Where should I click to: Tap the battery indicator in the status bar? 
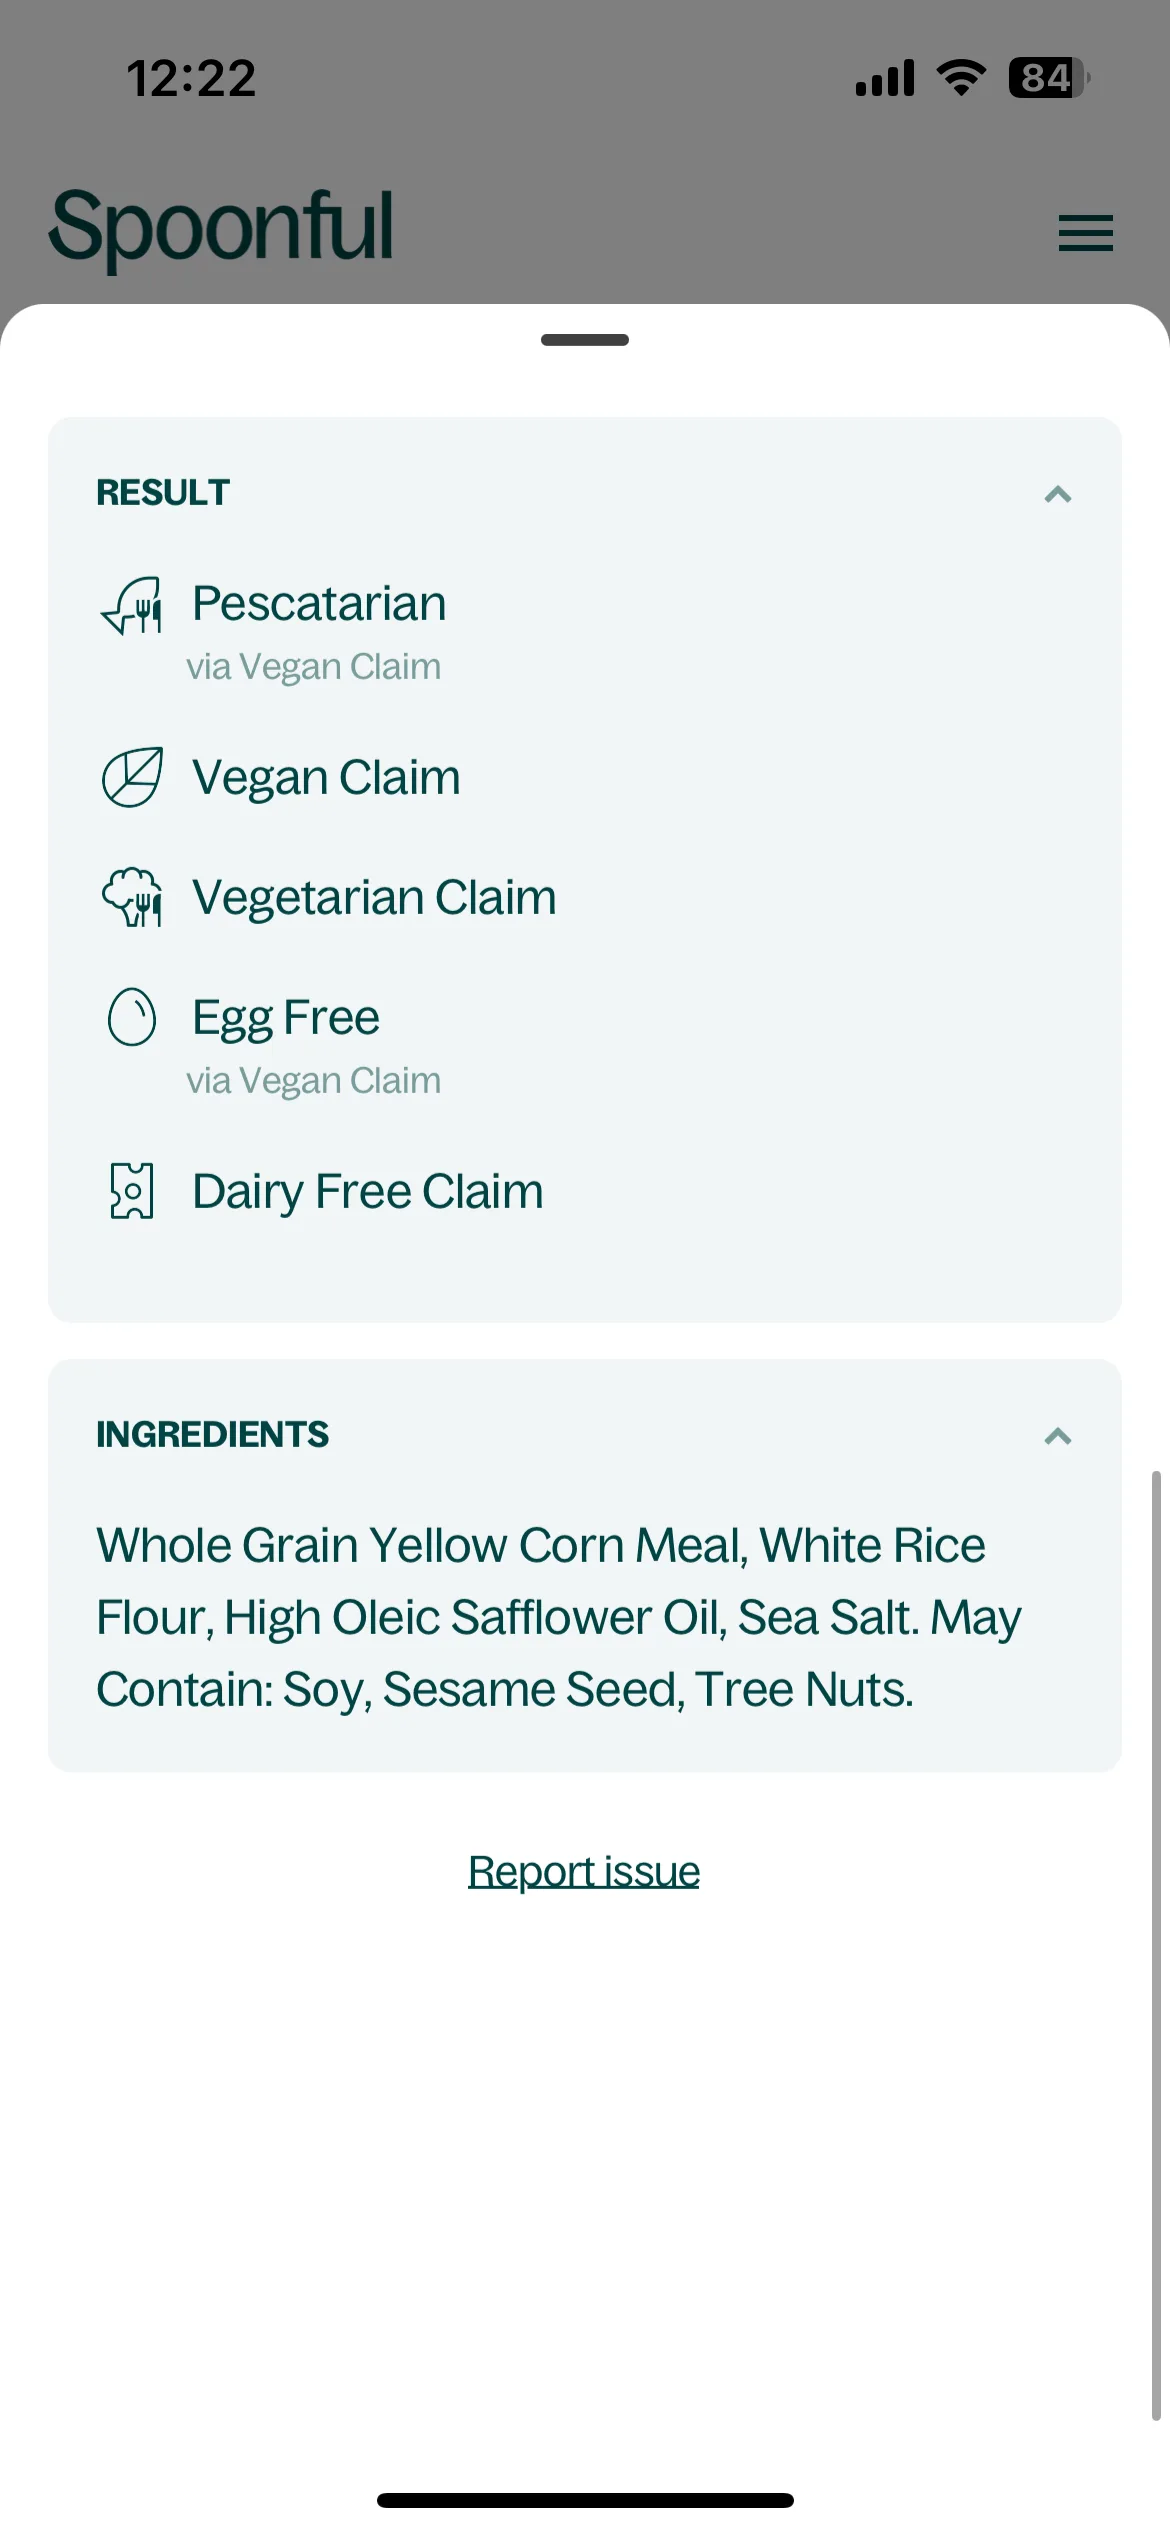click(1048, 78)
